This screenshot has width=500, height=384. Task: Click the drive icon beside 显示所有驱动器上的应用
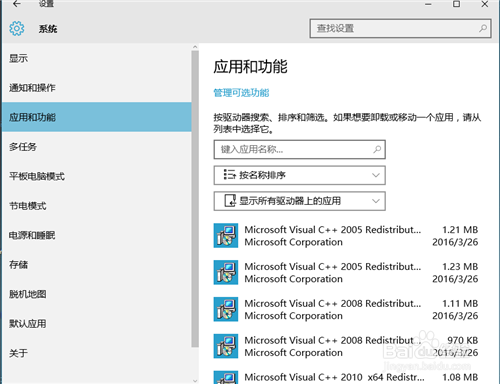(x=230, y=201)
